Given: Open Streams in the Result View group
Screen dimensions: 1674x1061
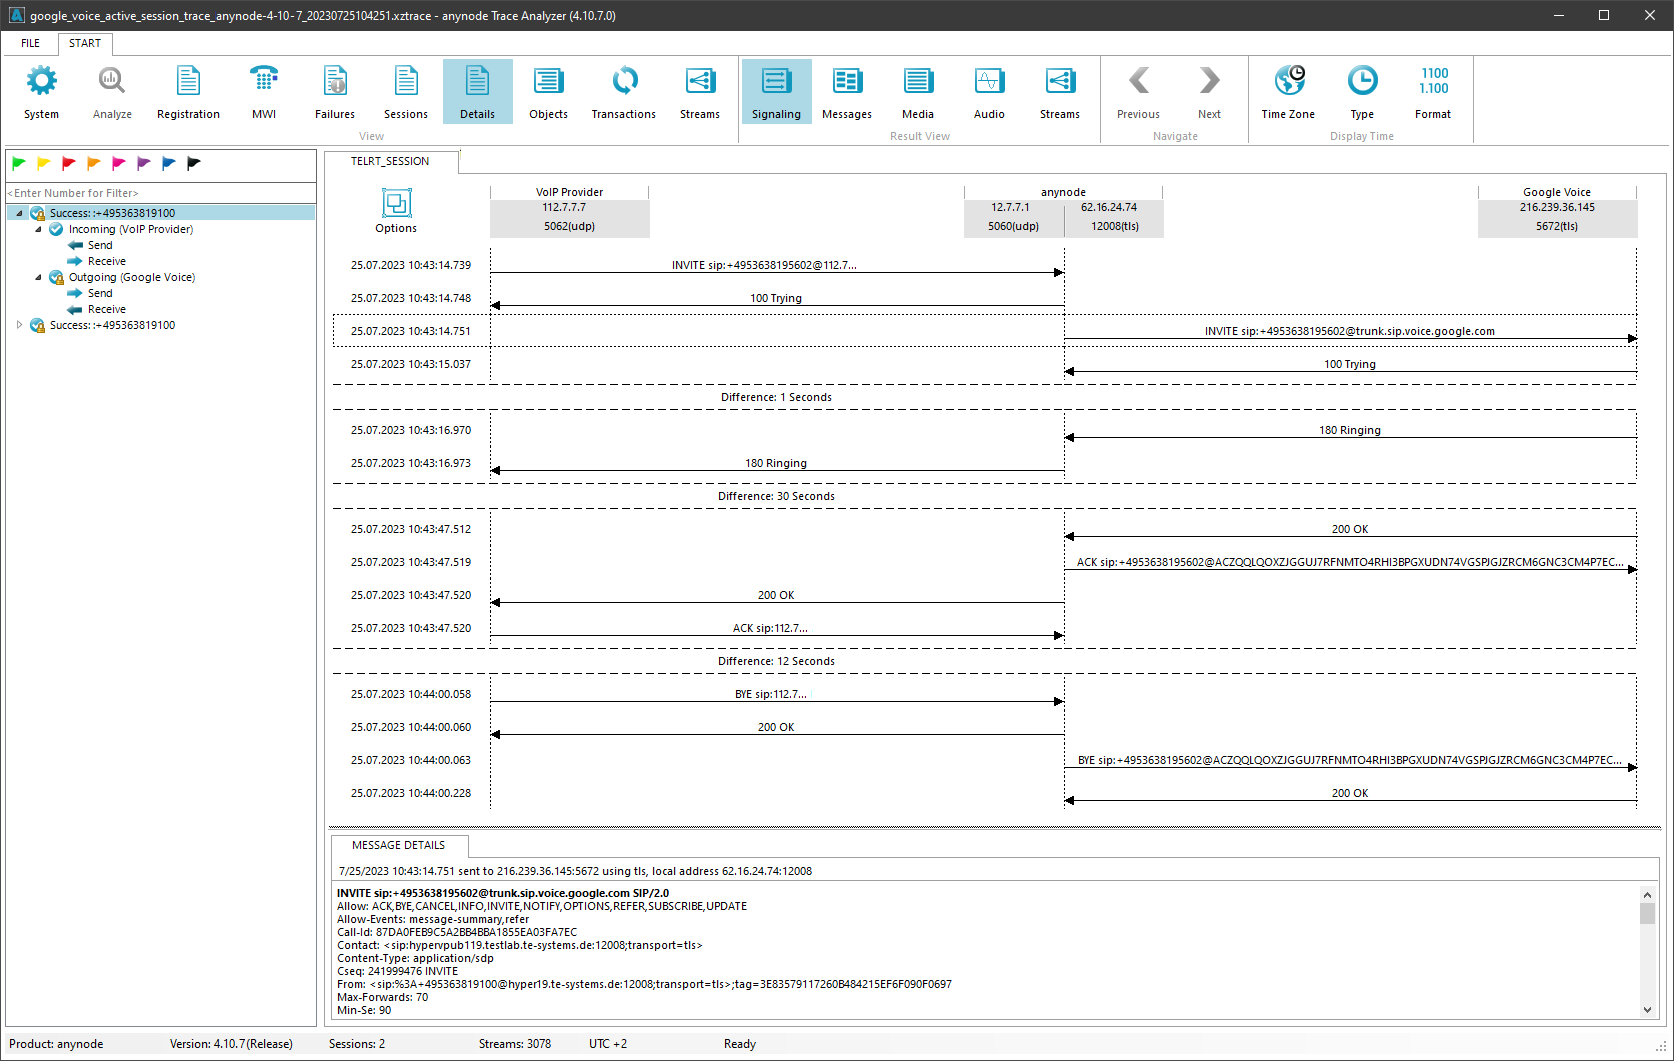Looking at the screenshot, I should pyautogui.click(x=1060, y=92).
